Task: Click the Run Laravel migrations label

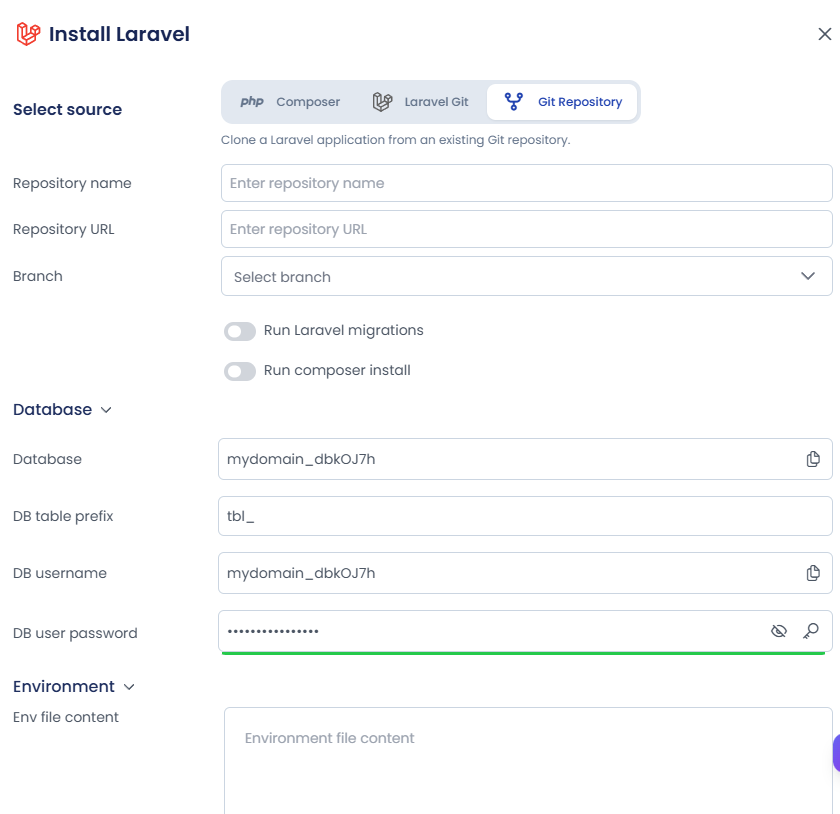Action: pyautogui.click(x=343, y=331)
